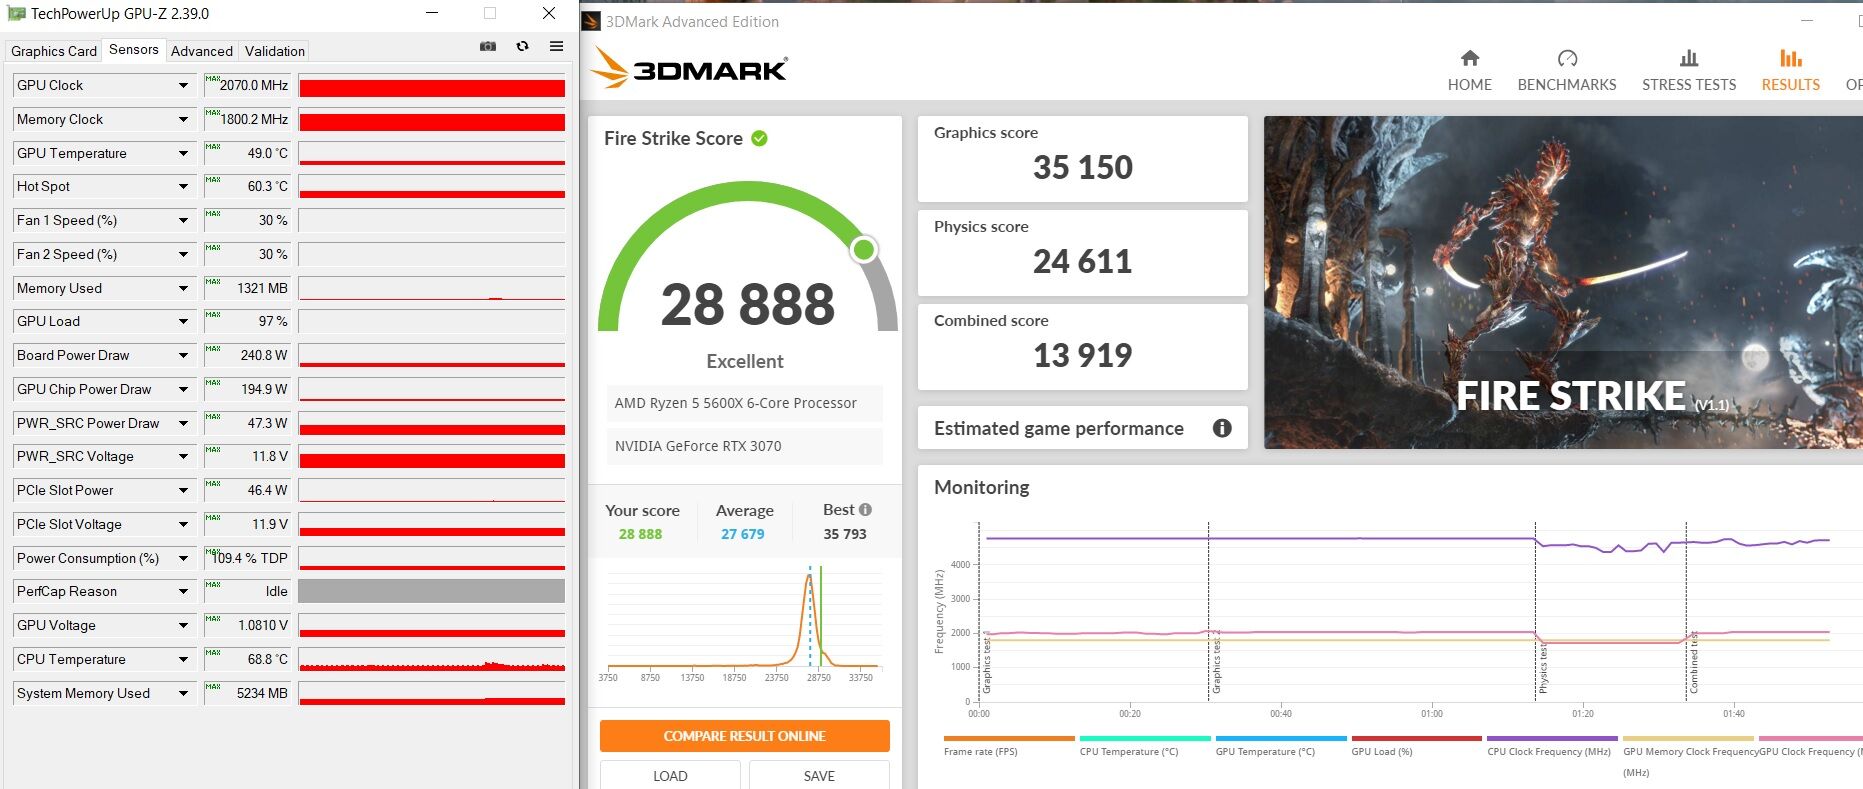
Task: Click NVIDIA GeForce RTX 3070 entry
Action: pyautogui.click(x=744, y=446)
